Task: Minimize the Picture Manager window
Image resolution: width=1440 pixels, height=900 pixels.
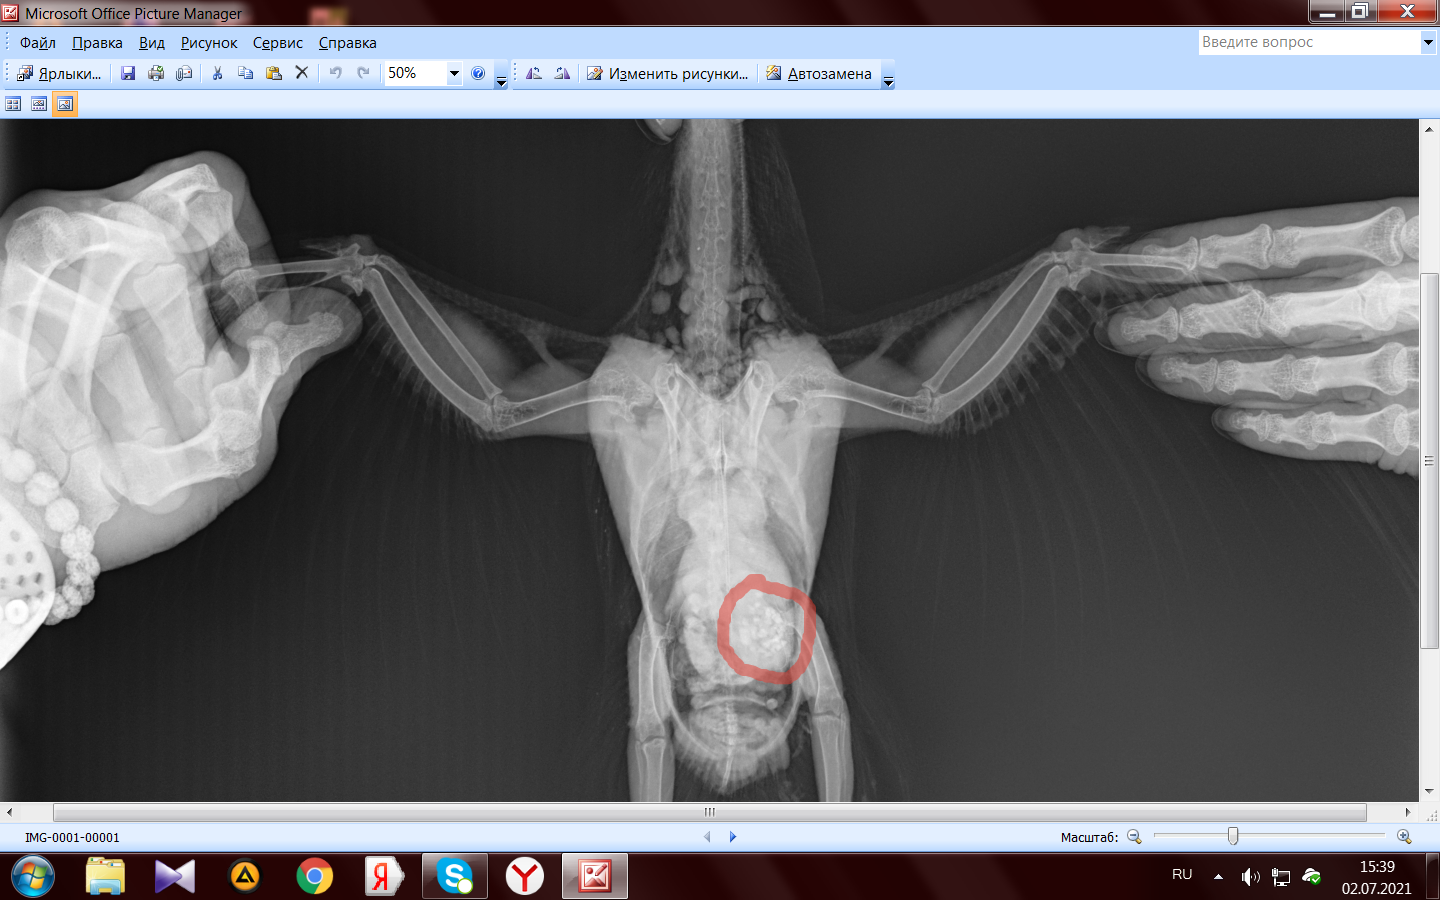Action: coord(1328,11)
